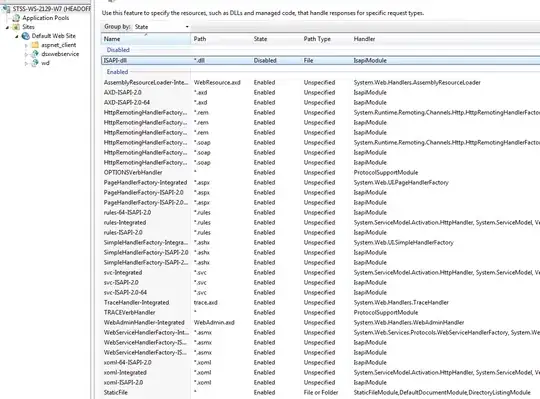540x399 pixels.
Task: Select the PageHandlerFactory-ISAPI-2.0 row
Action: pyautogui.click(x=321, y=192)
